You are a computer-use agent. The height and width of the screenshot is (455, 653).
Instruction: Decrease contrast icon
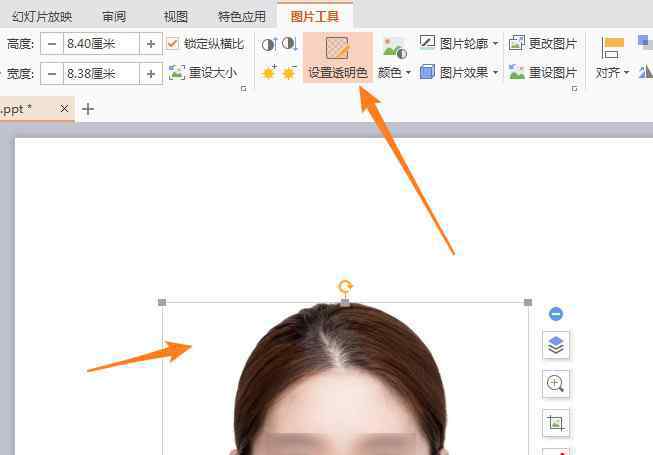coord(290,43)
